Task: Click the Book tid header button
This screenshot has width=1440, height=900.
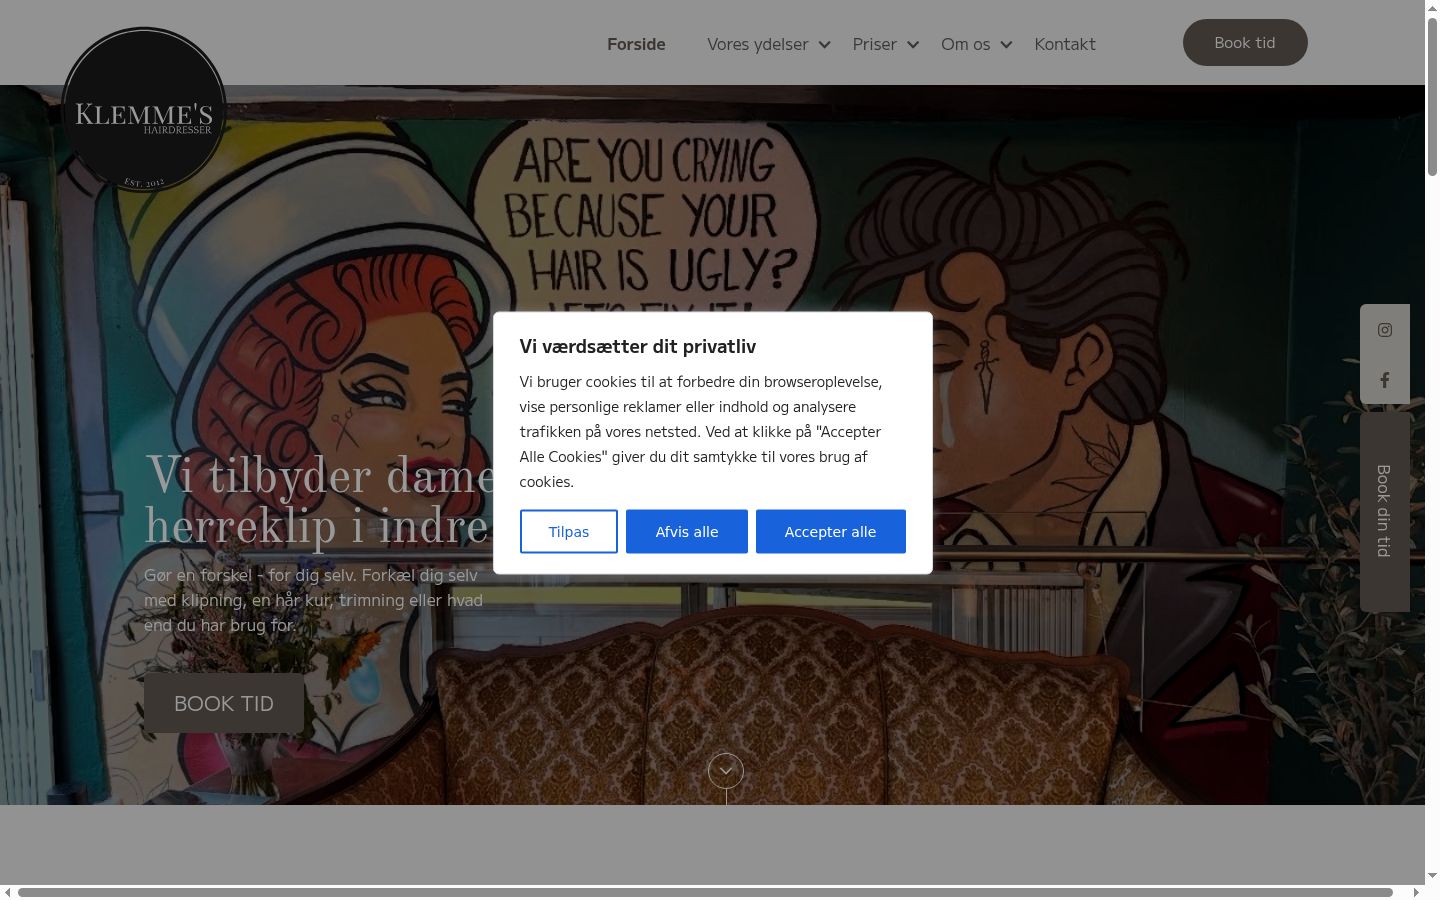Action: (1245, 43)
